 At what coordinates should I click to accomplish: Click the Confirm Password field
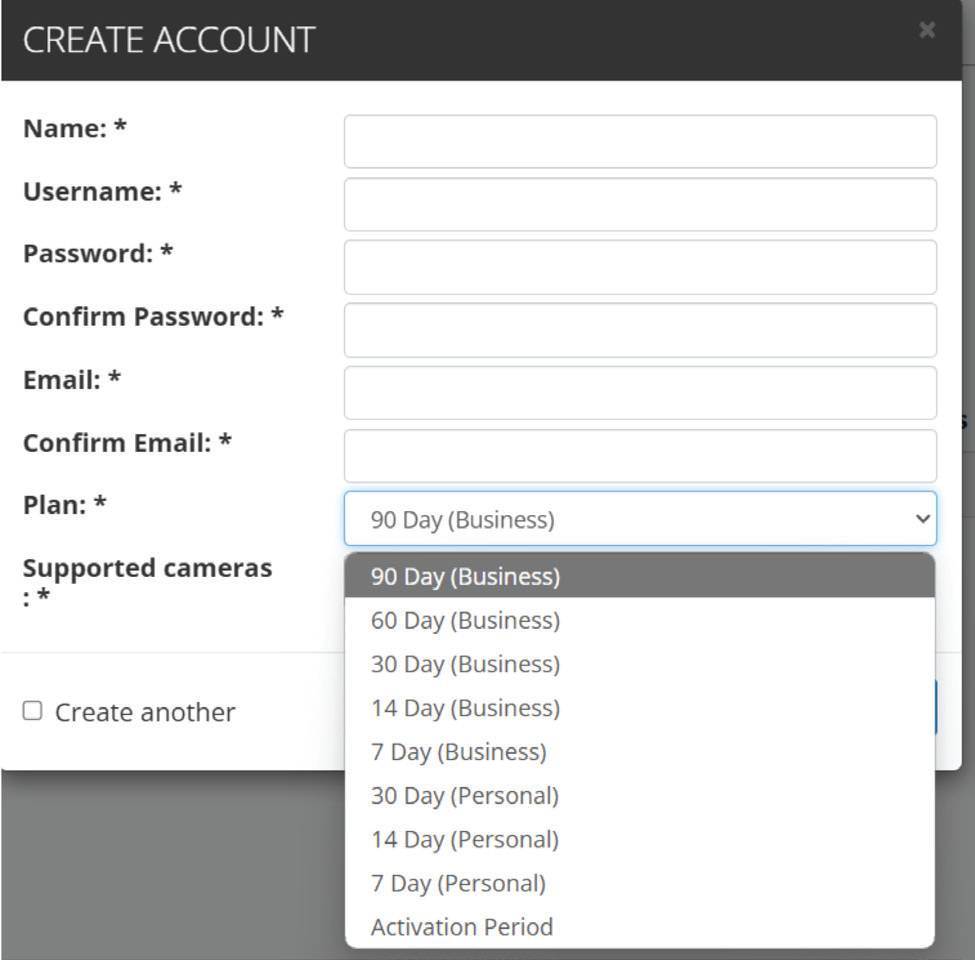[x=639, y=329]
